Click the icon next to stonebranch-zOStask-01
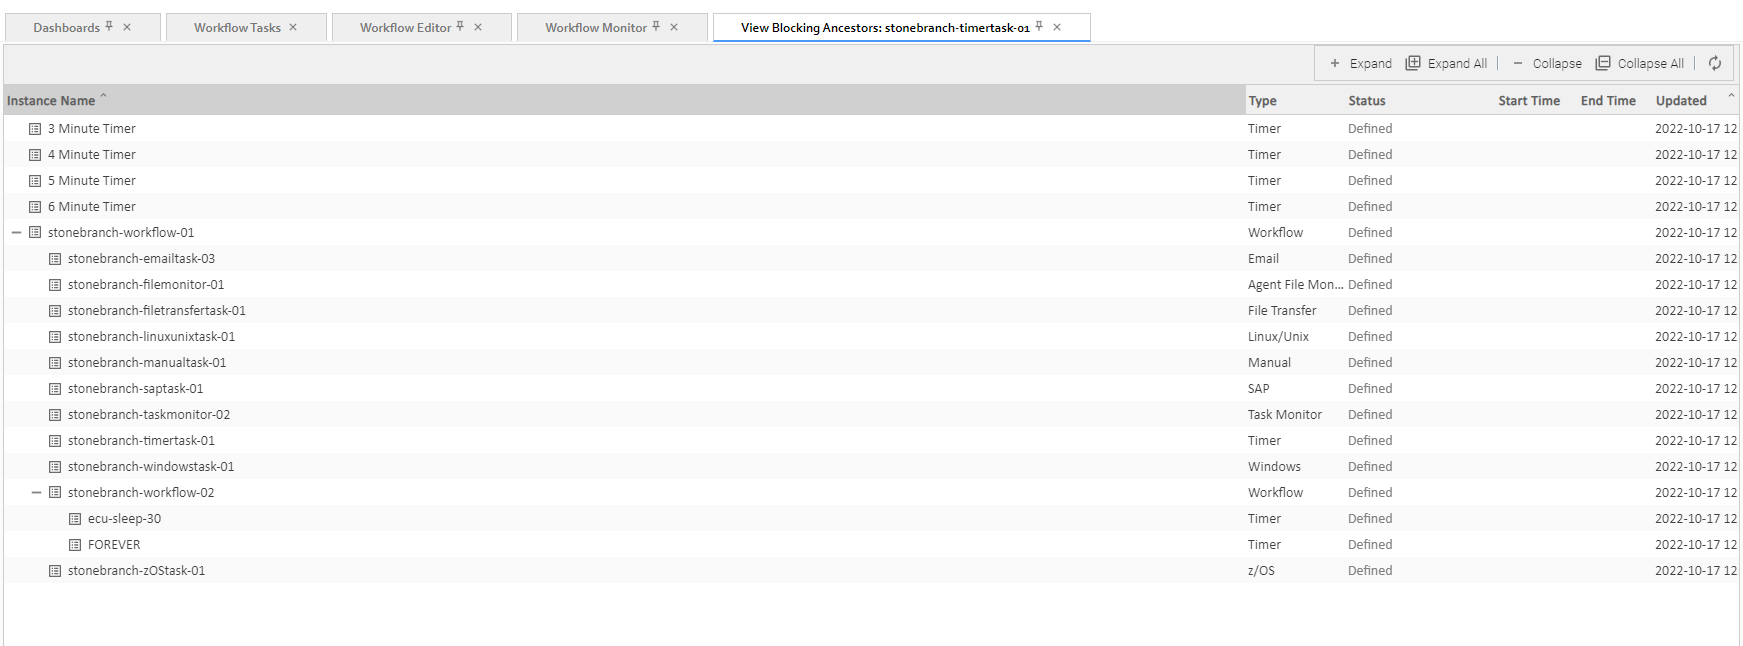The height and width of the screenshot is (646, 1743). click(x=55, y=571)
